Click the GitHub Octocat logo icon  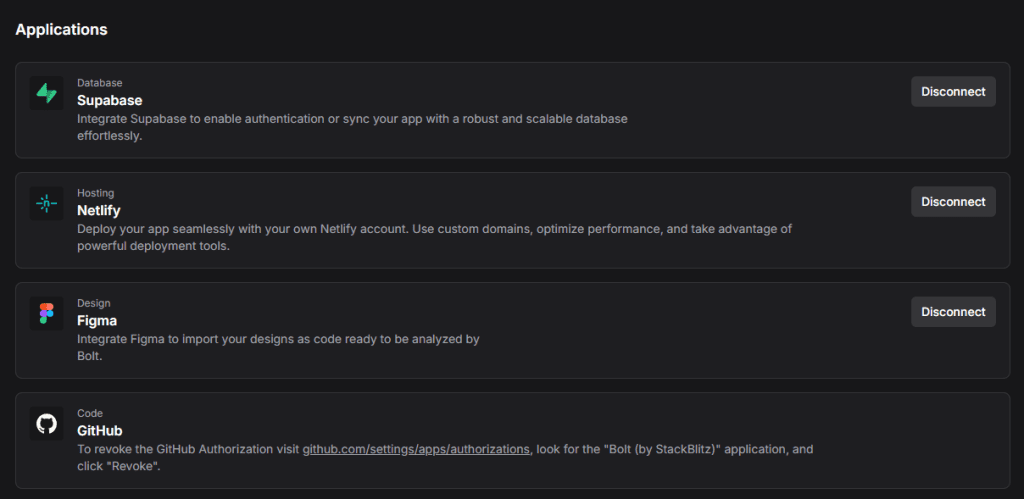[x=46, y=423]
